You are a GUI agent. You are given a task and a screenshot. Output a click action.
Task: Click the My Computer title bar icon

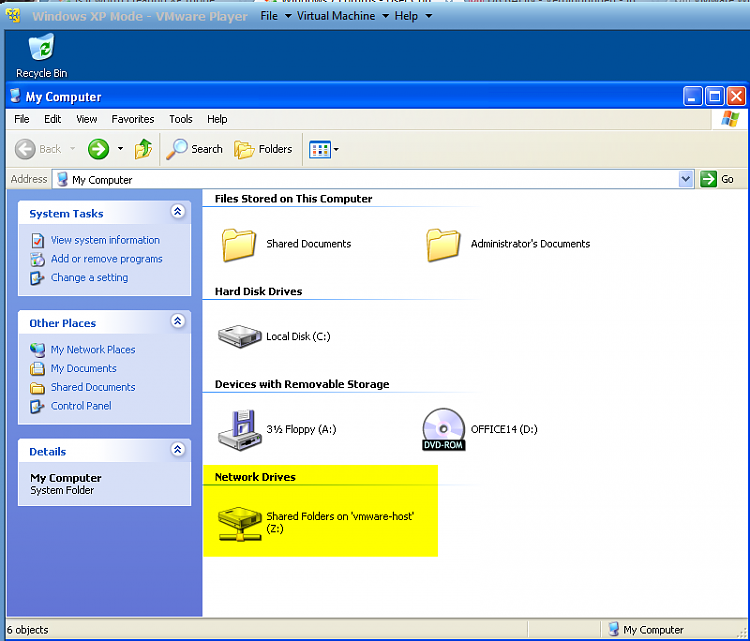point(15,96)
